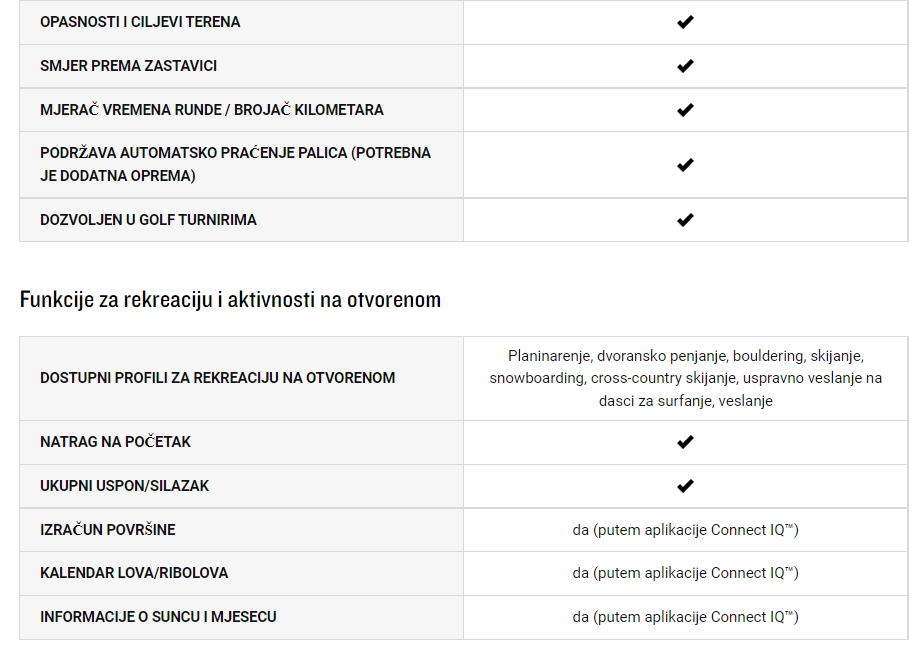
Task: Click Connect IQ text for Izračun površine
Action: (686, 530)
